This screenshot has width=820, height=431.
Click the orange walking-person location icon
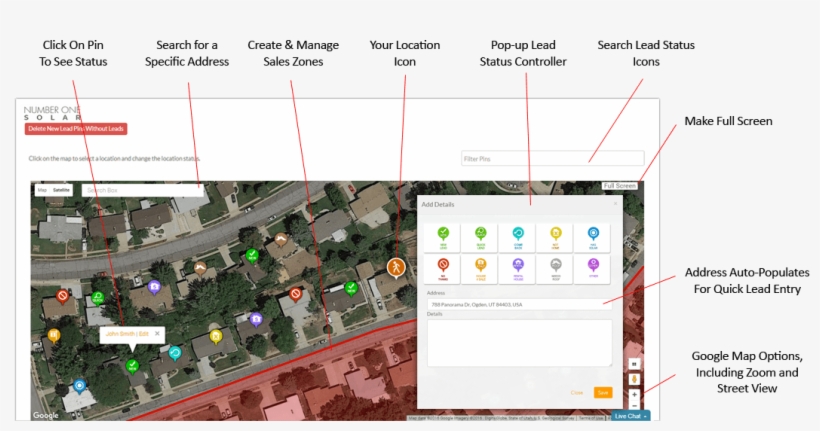click(396, 267)
